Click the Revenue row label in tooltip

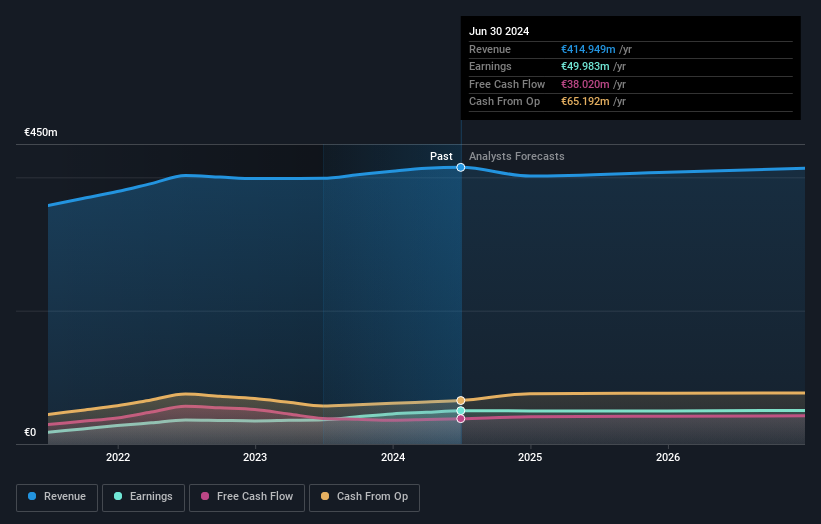pyautogui.click(x=490, y=49)
